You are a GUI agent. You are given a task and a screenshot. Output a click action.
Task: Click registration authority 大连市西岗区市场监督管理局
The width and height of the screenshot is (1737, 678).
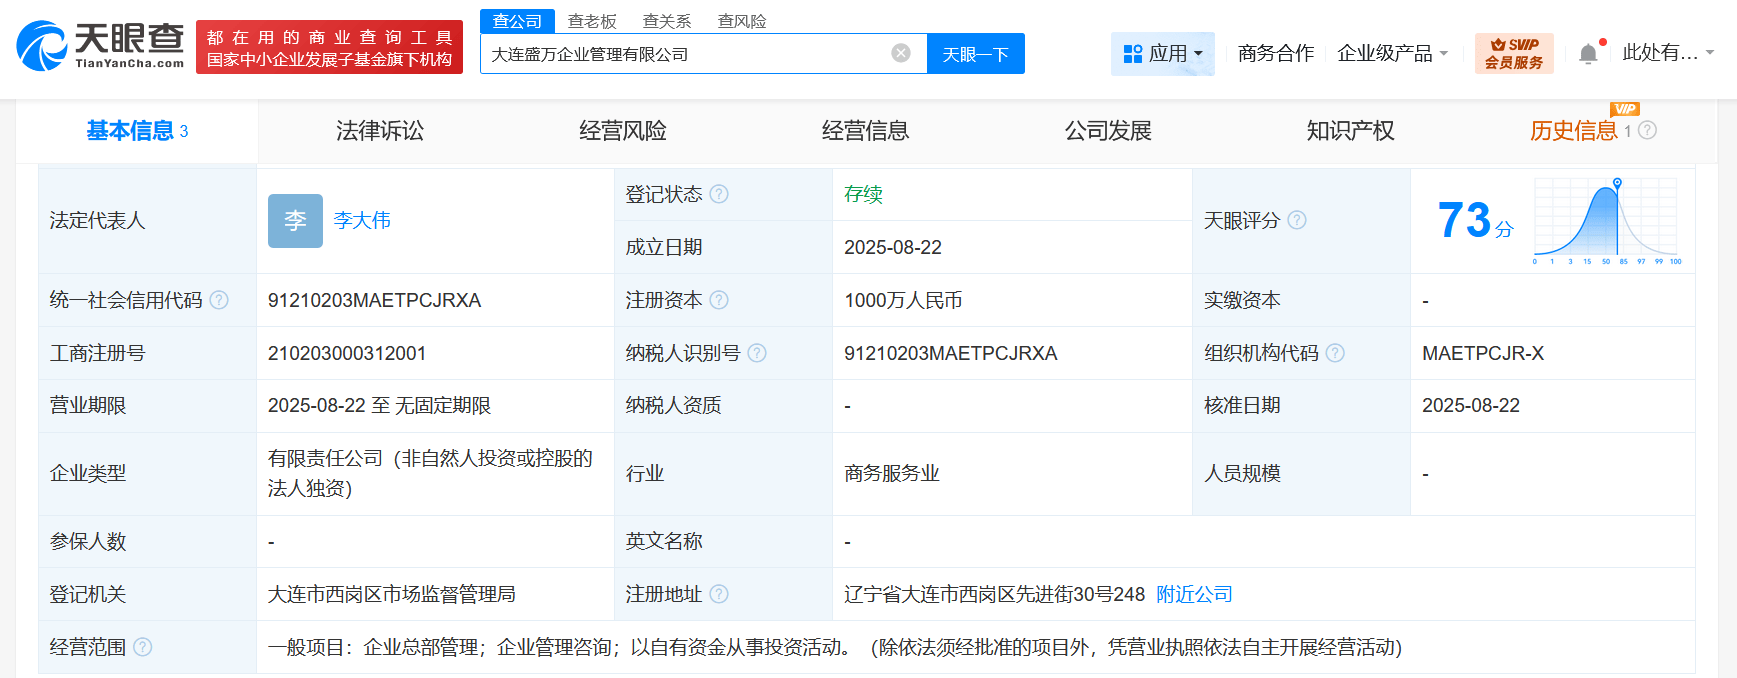392,594
